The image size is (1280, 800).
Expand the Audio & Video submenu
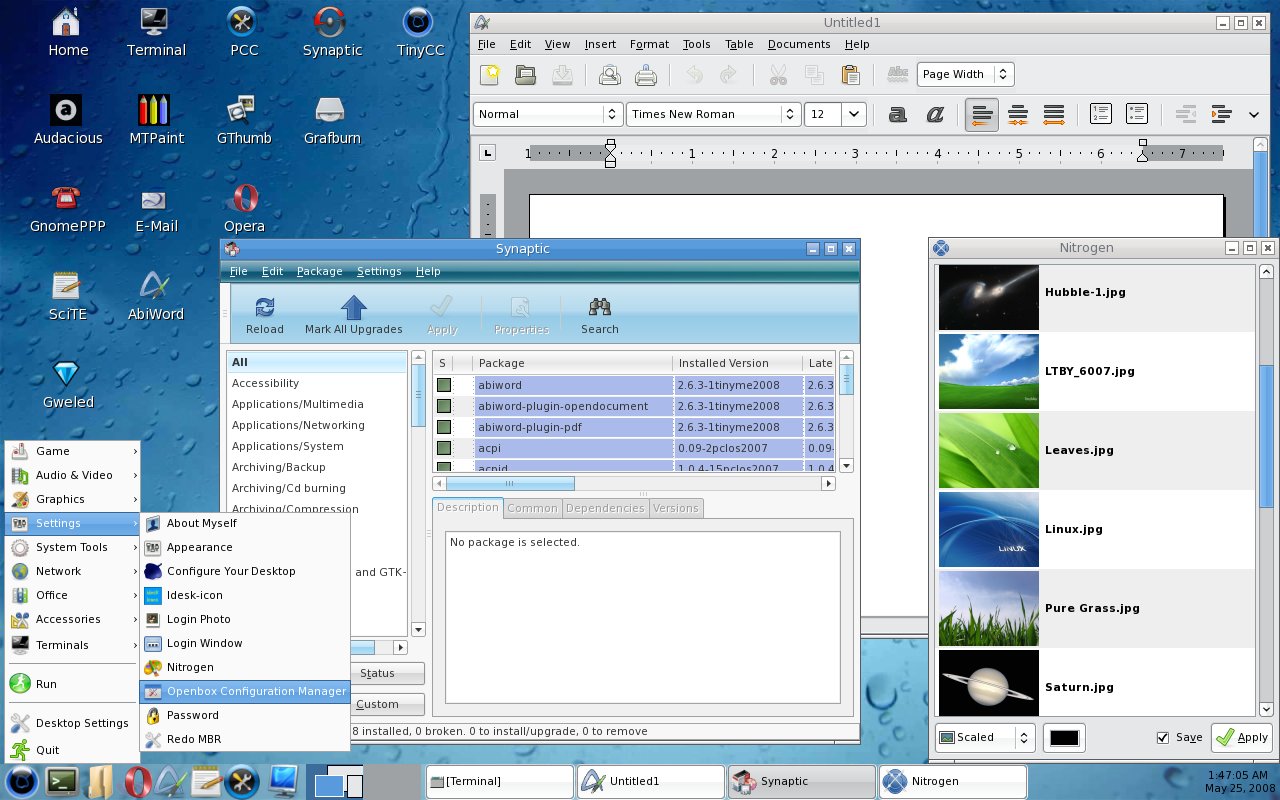tap(73, 475)
